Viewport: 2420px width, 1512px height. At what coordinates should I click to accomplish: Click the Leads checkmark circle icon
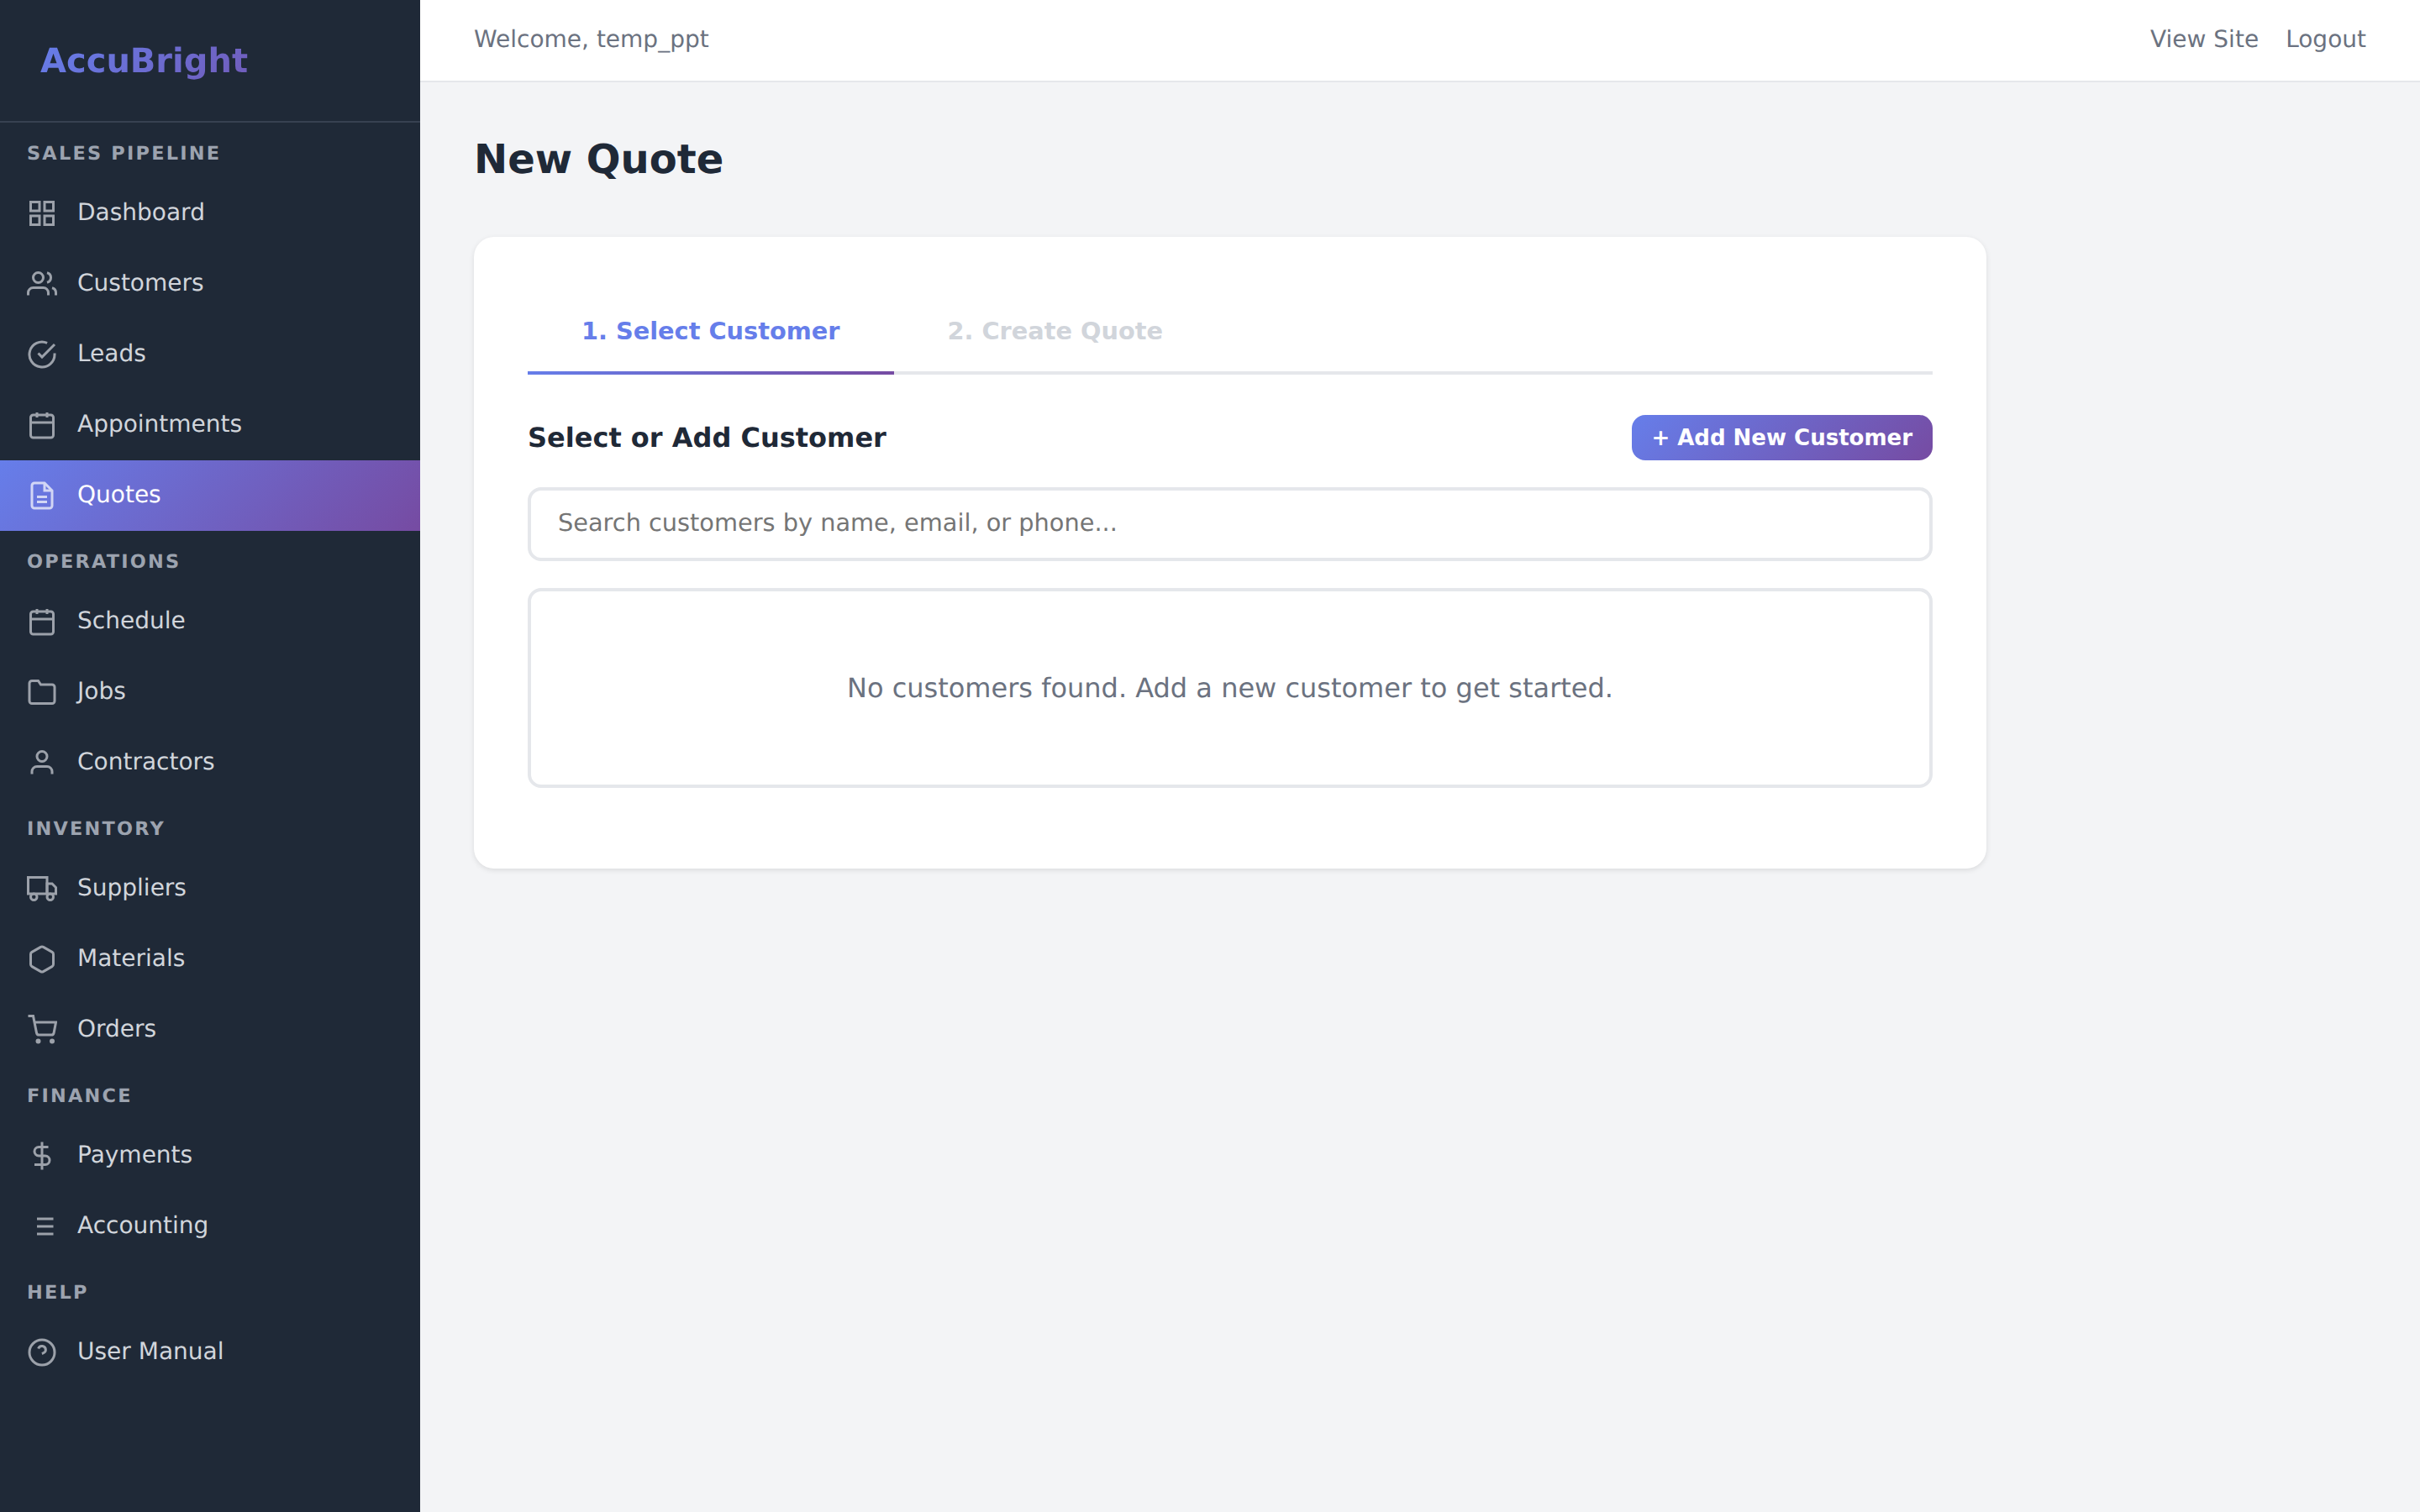[42, 354]
